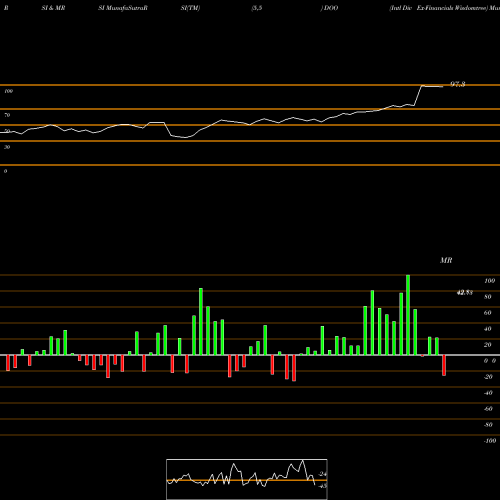This screenshot has height=500, width=500.
Task: Click the 97.8 RSI value label
Action: pyautogui.click(x=458, y=84)
